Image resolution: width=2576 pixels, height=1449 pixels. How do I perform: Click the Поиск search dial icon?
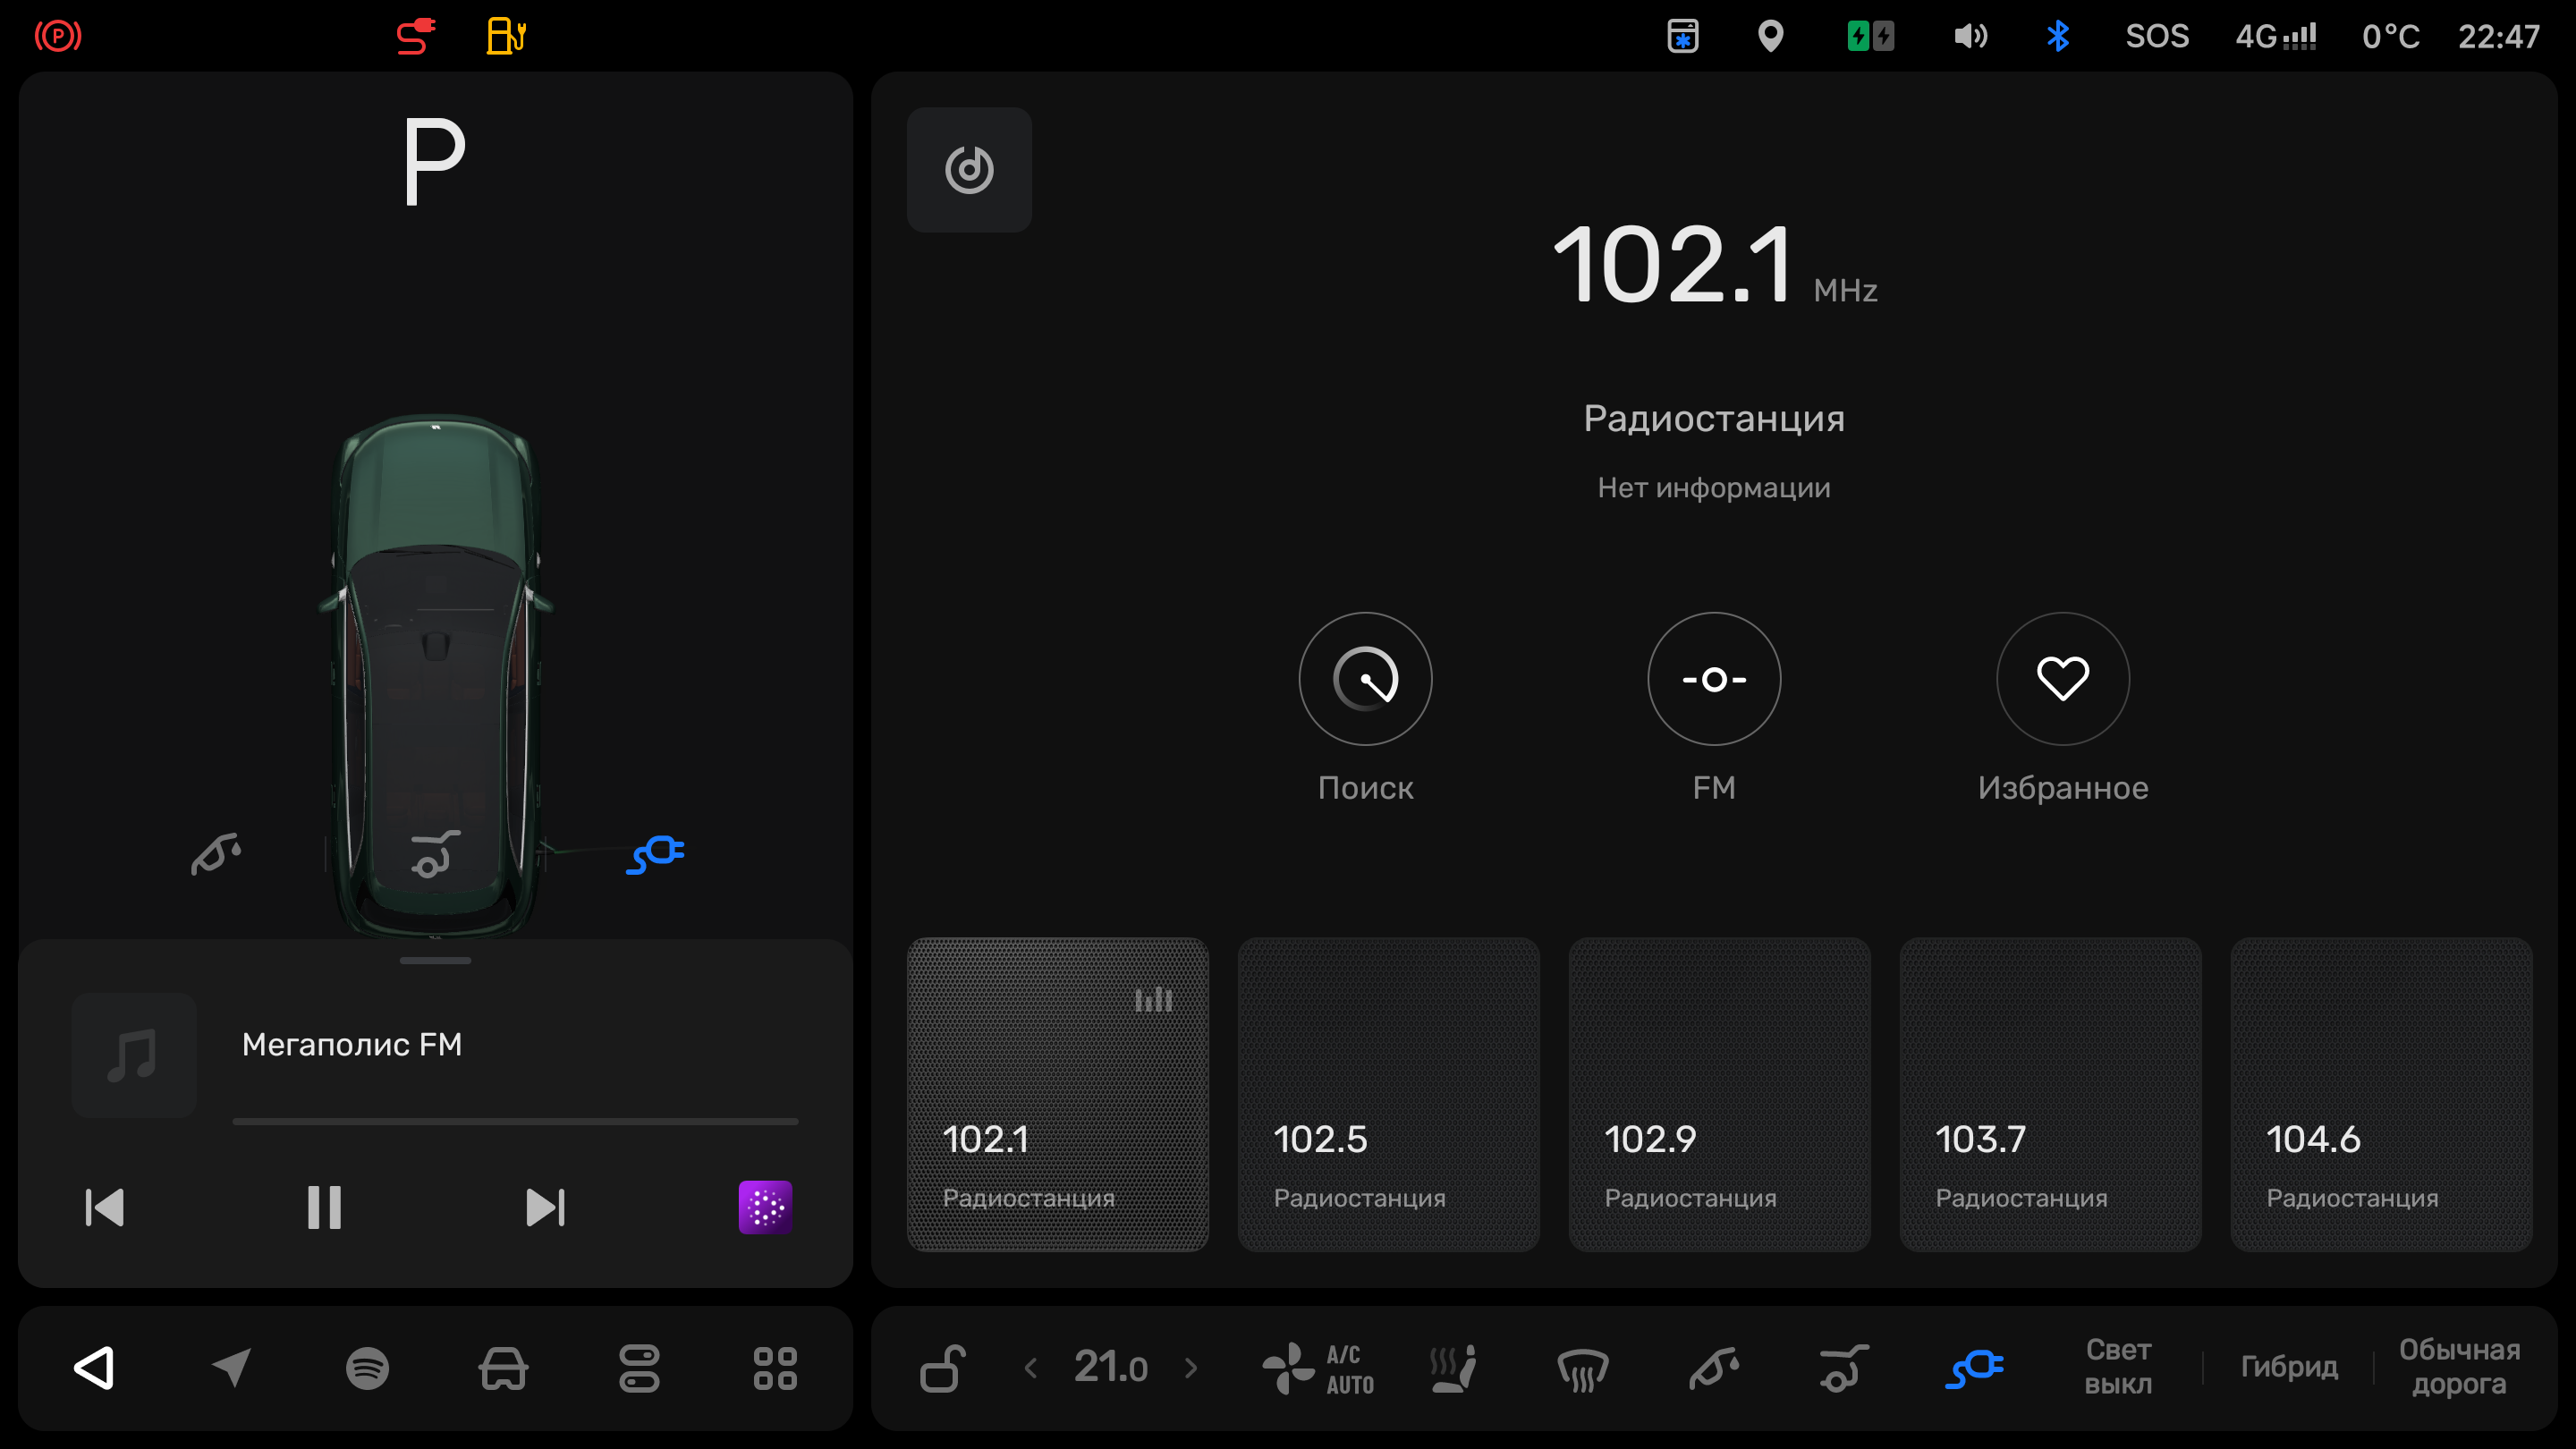[1365, 679]
